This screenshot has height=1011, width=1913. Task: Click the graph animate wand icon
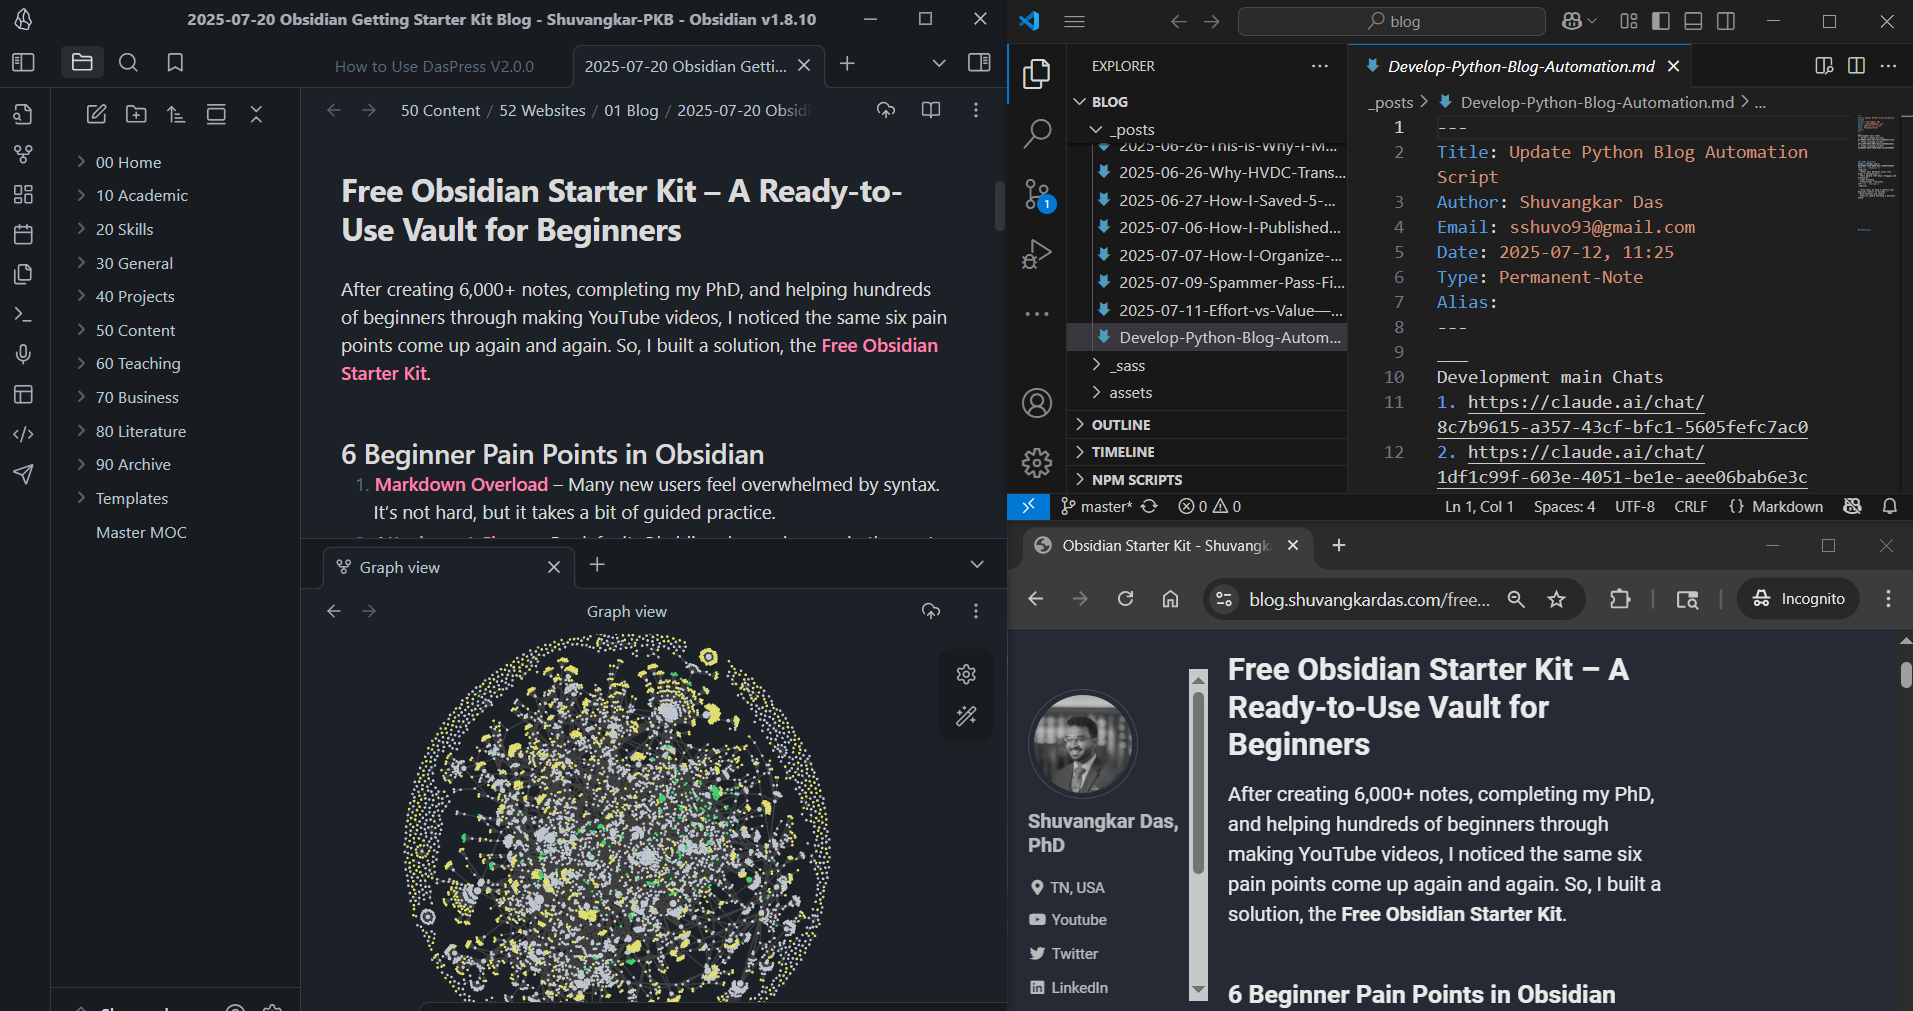[966, 716]
